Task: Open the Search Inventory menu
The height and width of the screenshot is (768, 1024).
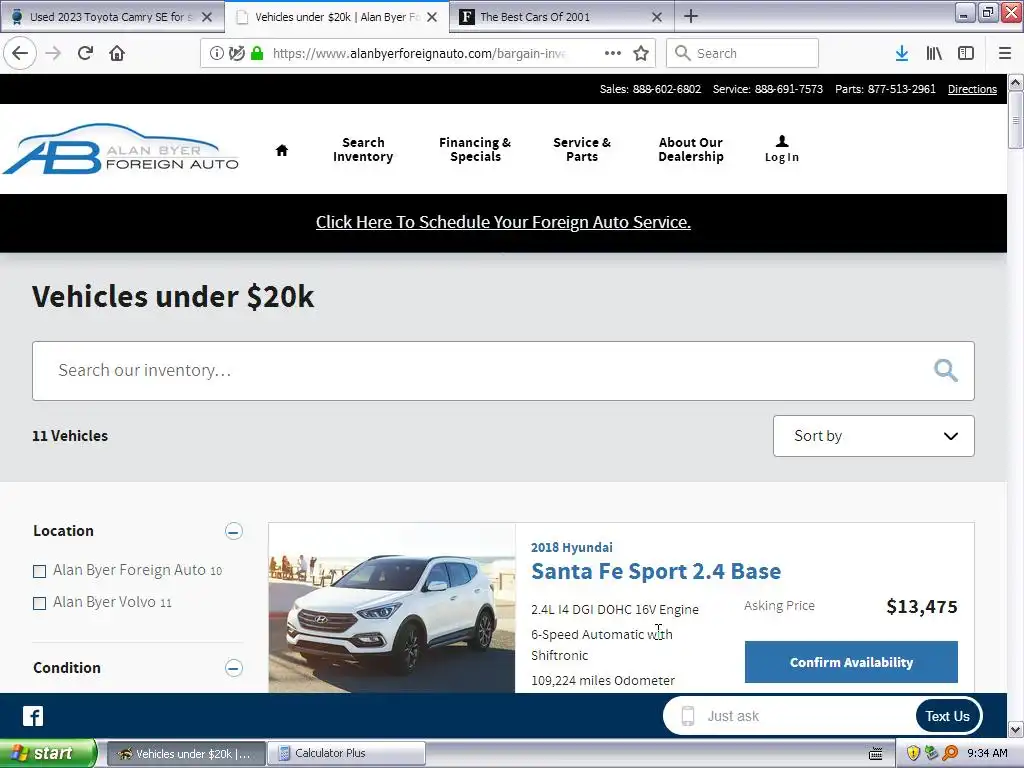Action: [x=363, y=150]
